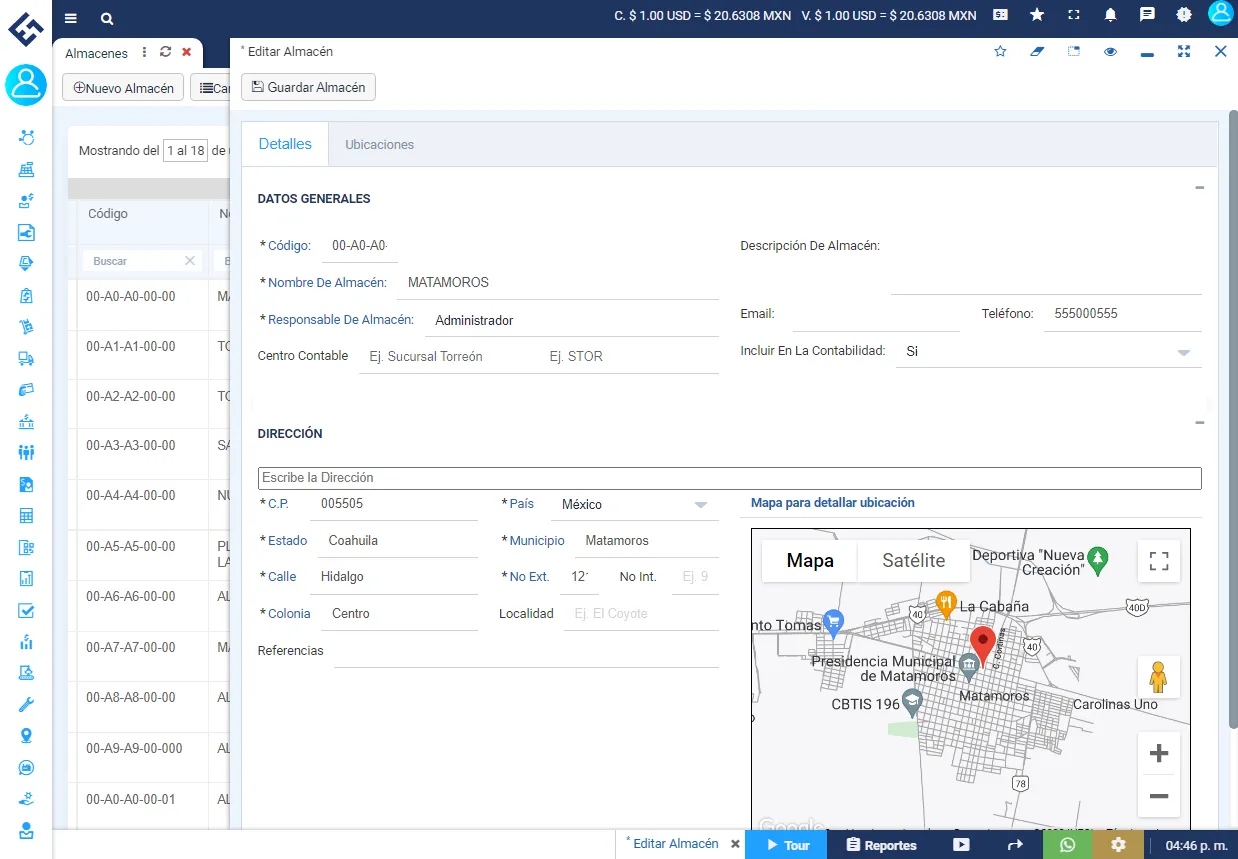Viewport: 1238px width, 859px height.
Task: Zoom in on the map
Action: click(1159, 753)
